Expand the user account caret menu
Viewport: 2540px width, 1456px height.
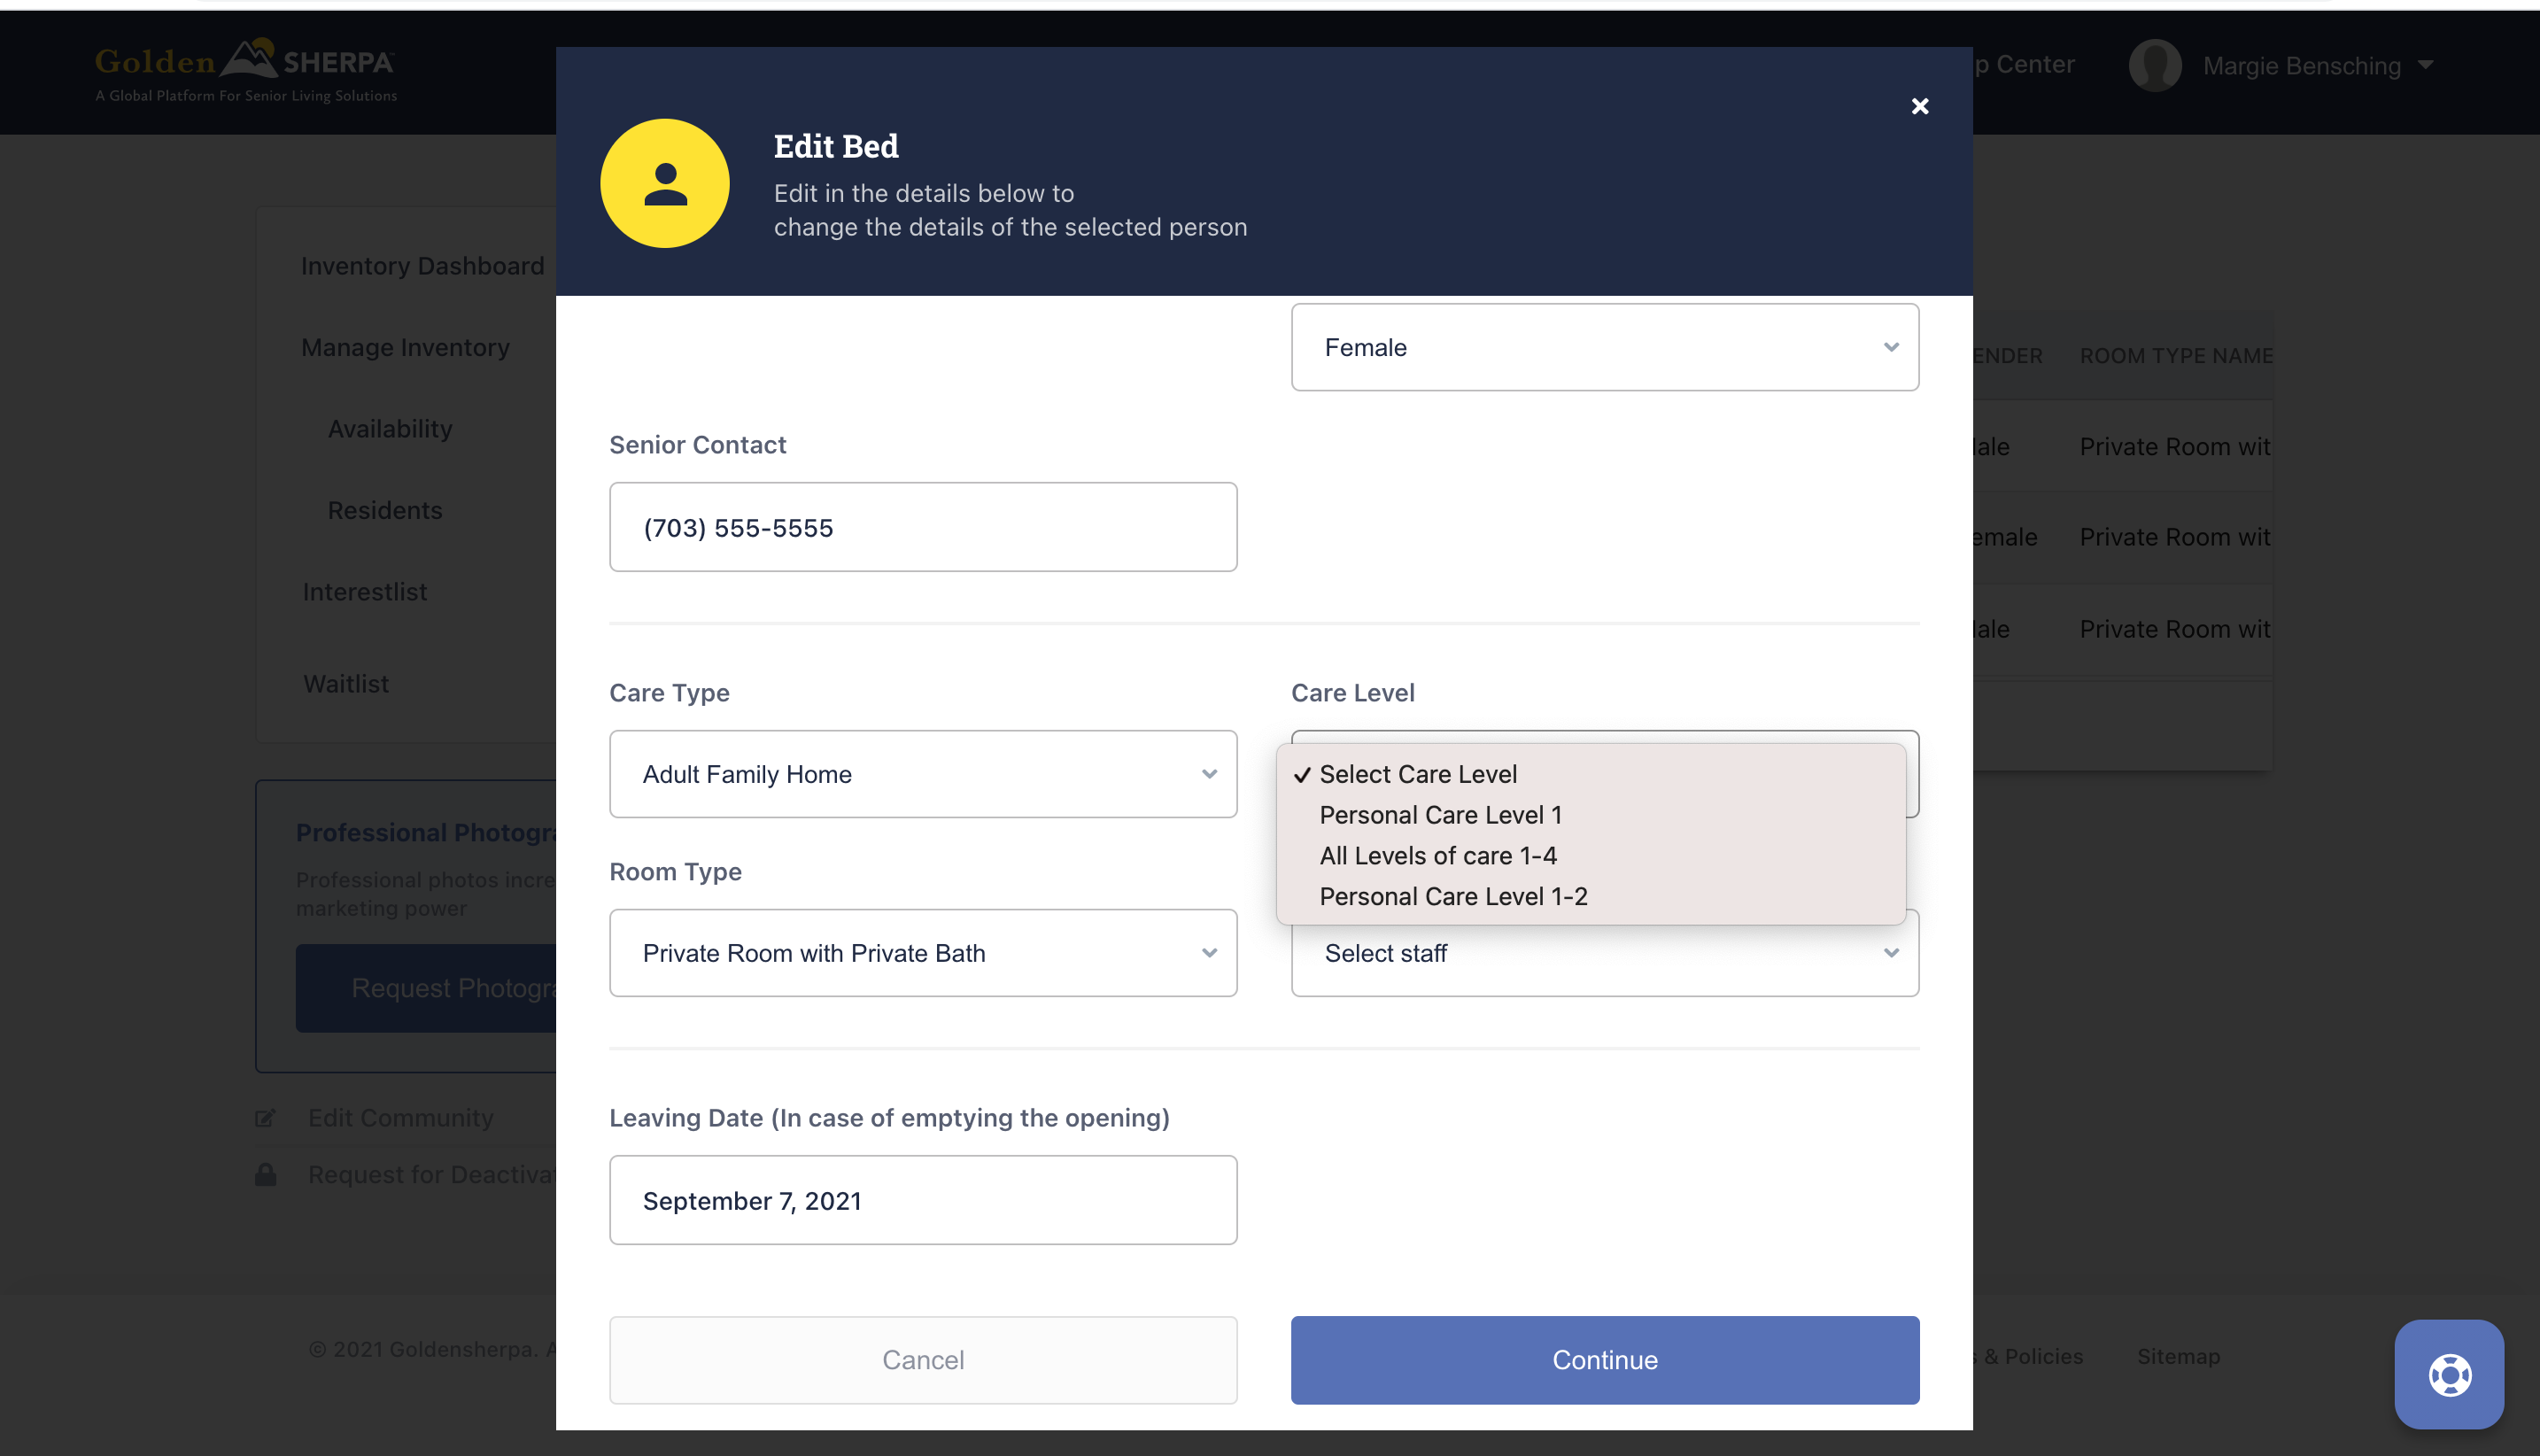[x=2425, y=65]
